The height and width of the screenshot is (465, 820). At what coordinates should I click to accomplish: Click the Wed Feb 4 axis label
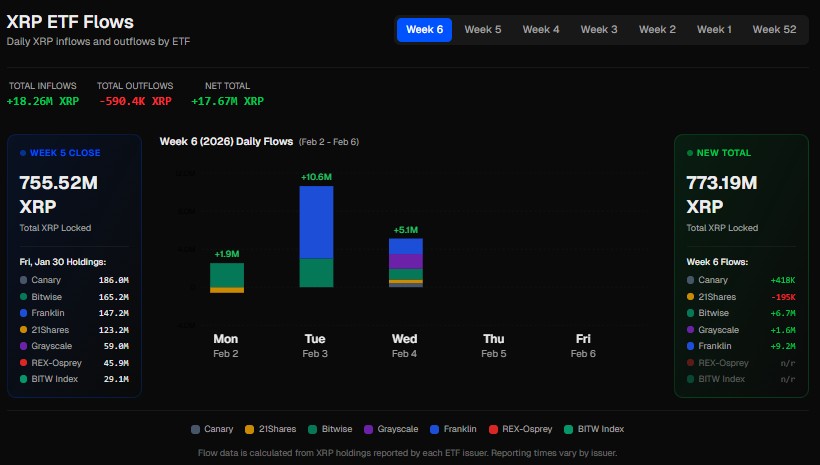404,346
